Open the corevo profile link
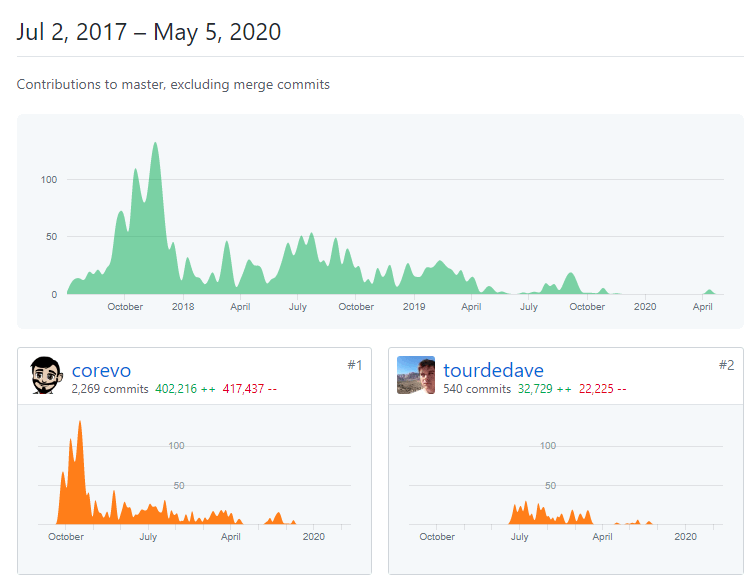 pyautogui.click(x=101, y=370)
